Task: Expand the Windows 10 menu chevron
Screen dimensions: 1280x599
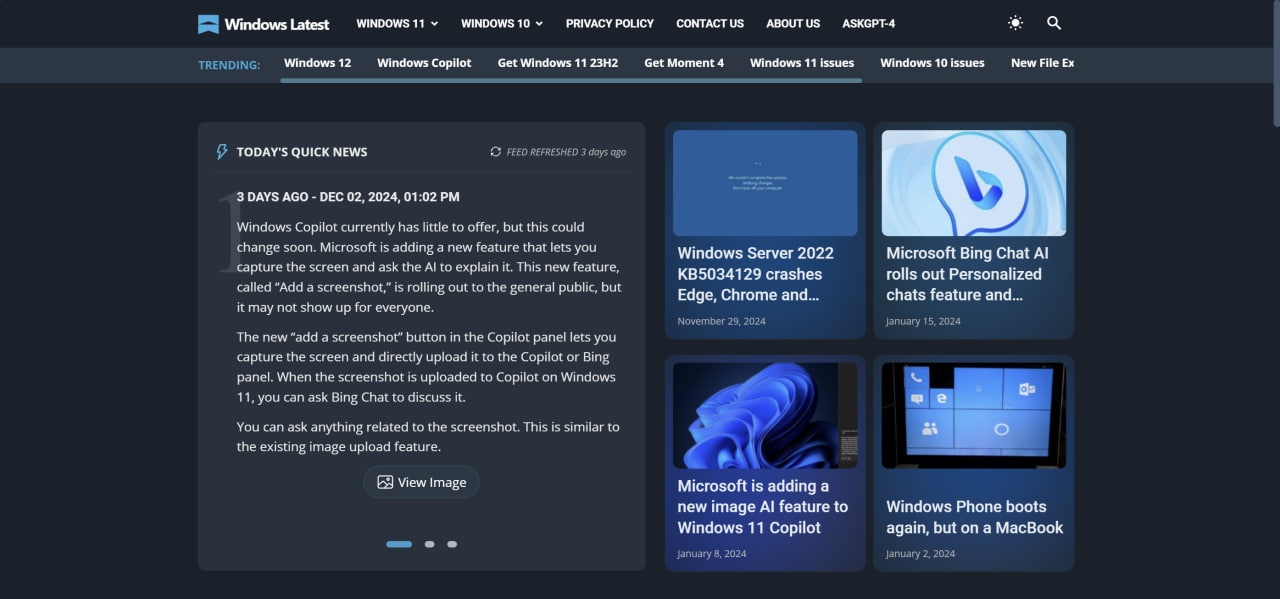Action: point(539,24)
